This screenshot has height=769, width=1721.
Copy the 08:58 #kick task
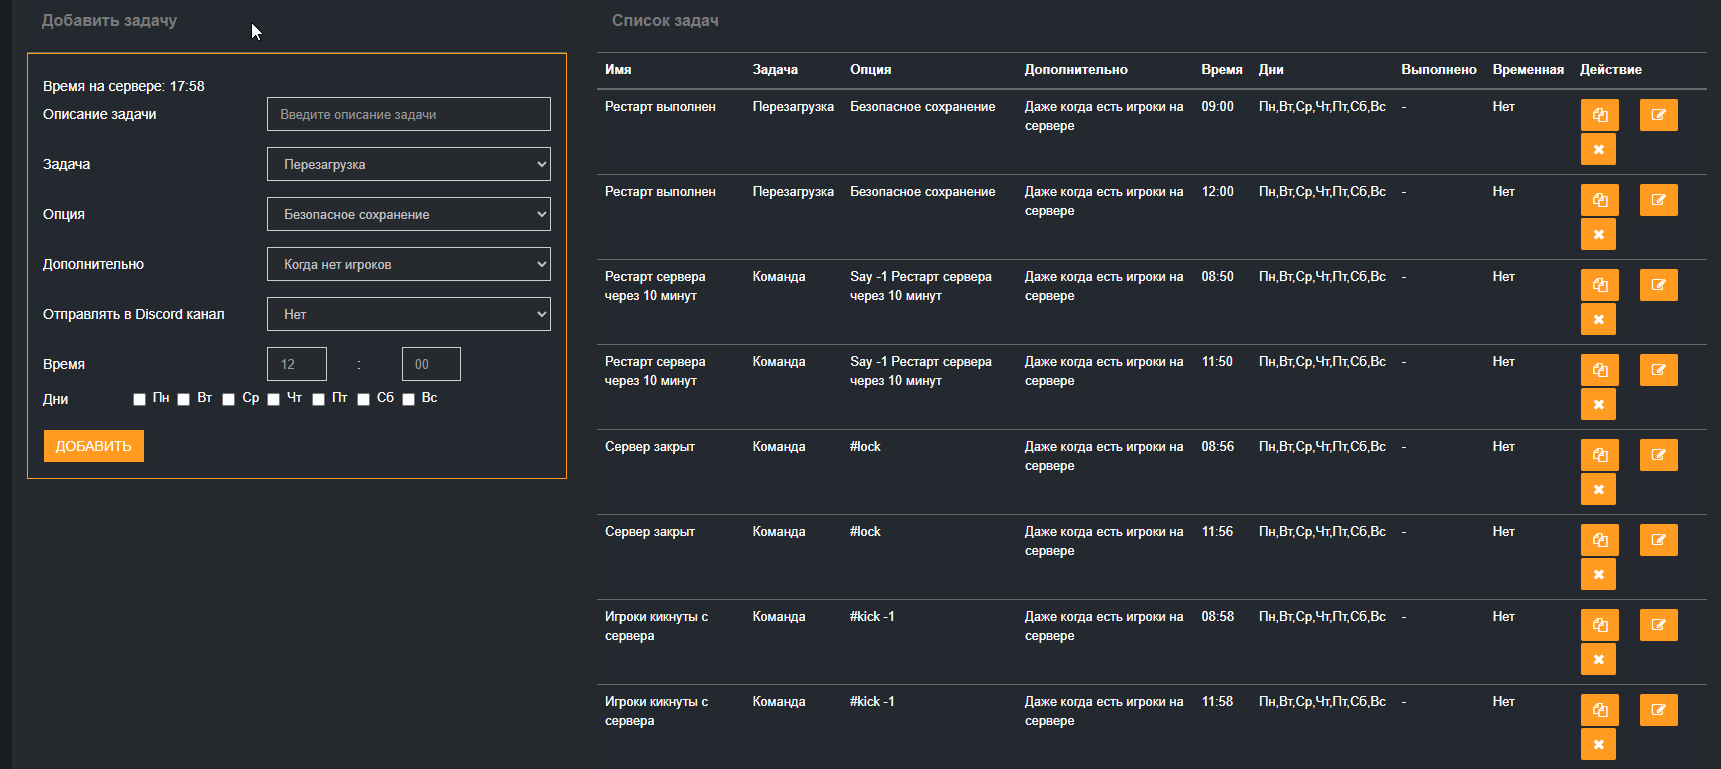click(x=1599, y=625)
